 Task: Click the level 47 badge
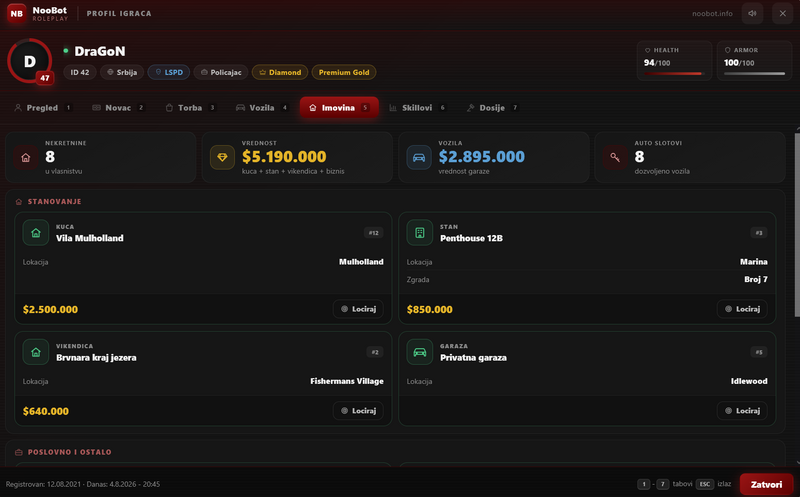pos(45,78)
